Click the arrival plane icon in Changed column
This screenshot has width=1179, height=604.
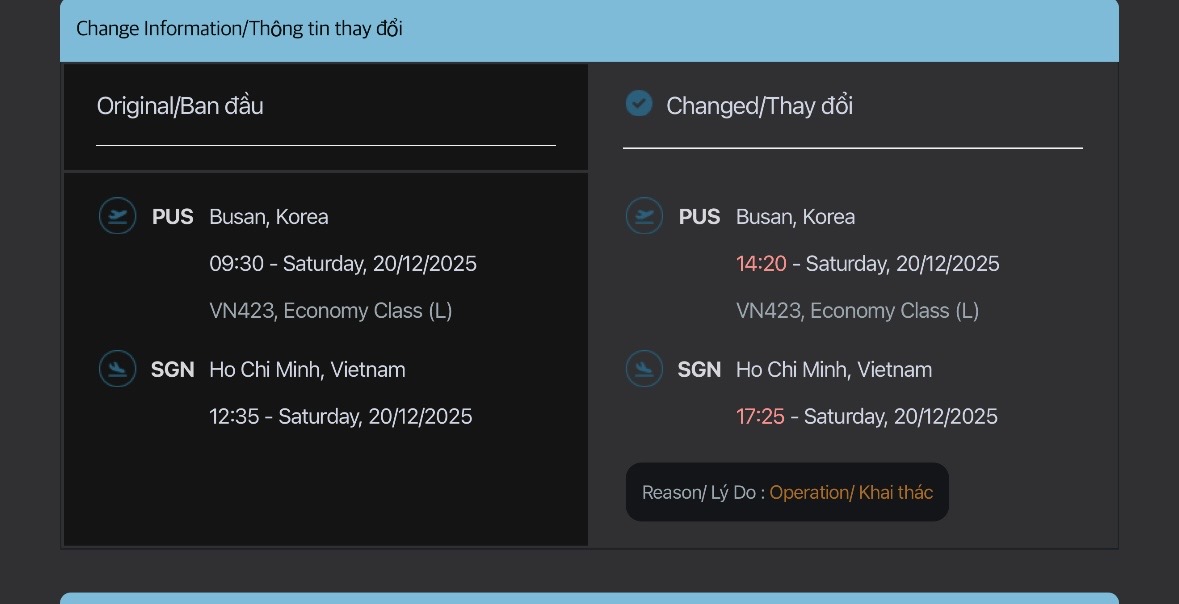644,369
